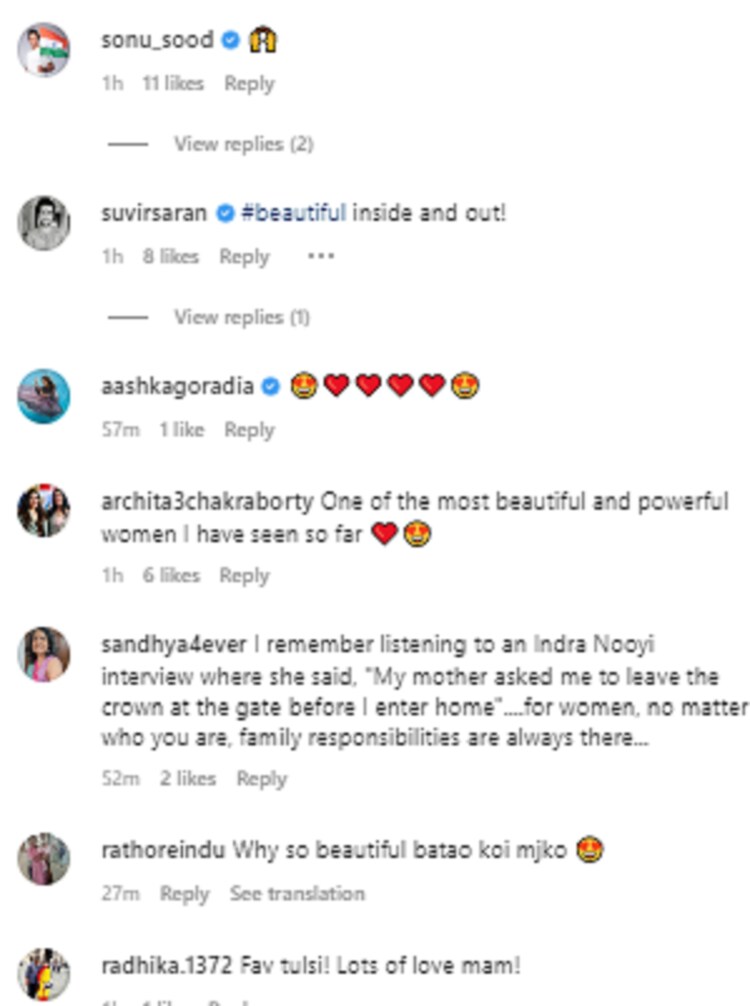The height and width of the screenshot is (1006, 750).
Task: Open aashkagoradia's profile avatar
Action: click(x=44, y=396)
